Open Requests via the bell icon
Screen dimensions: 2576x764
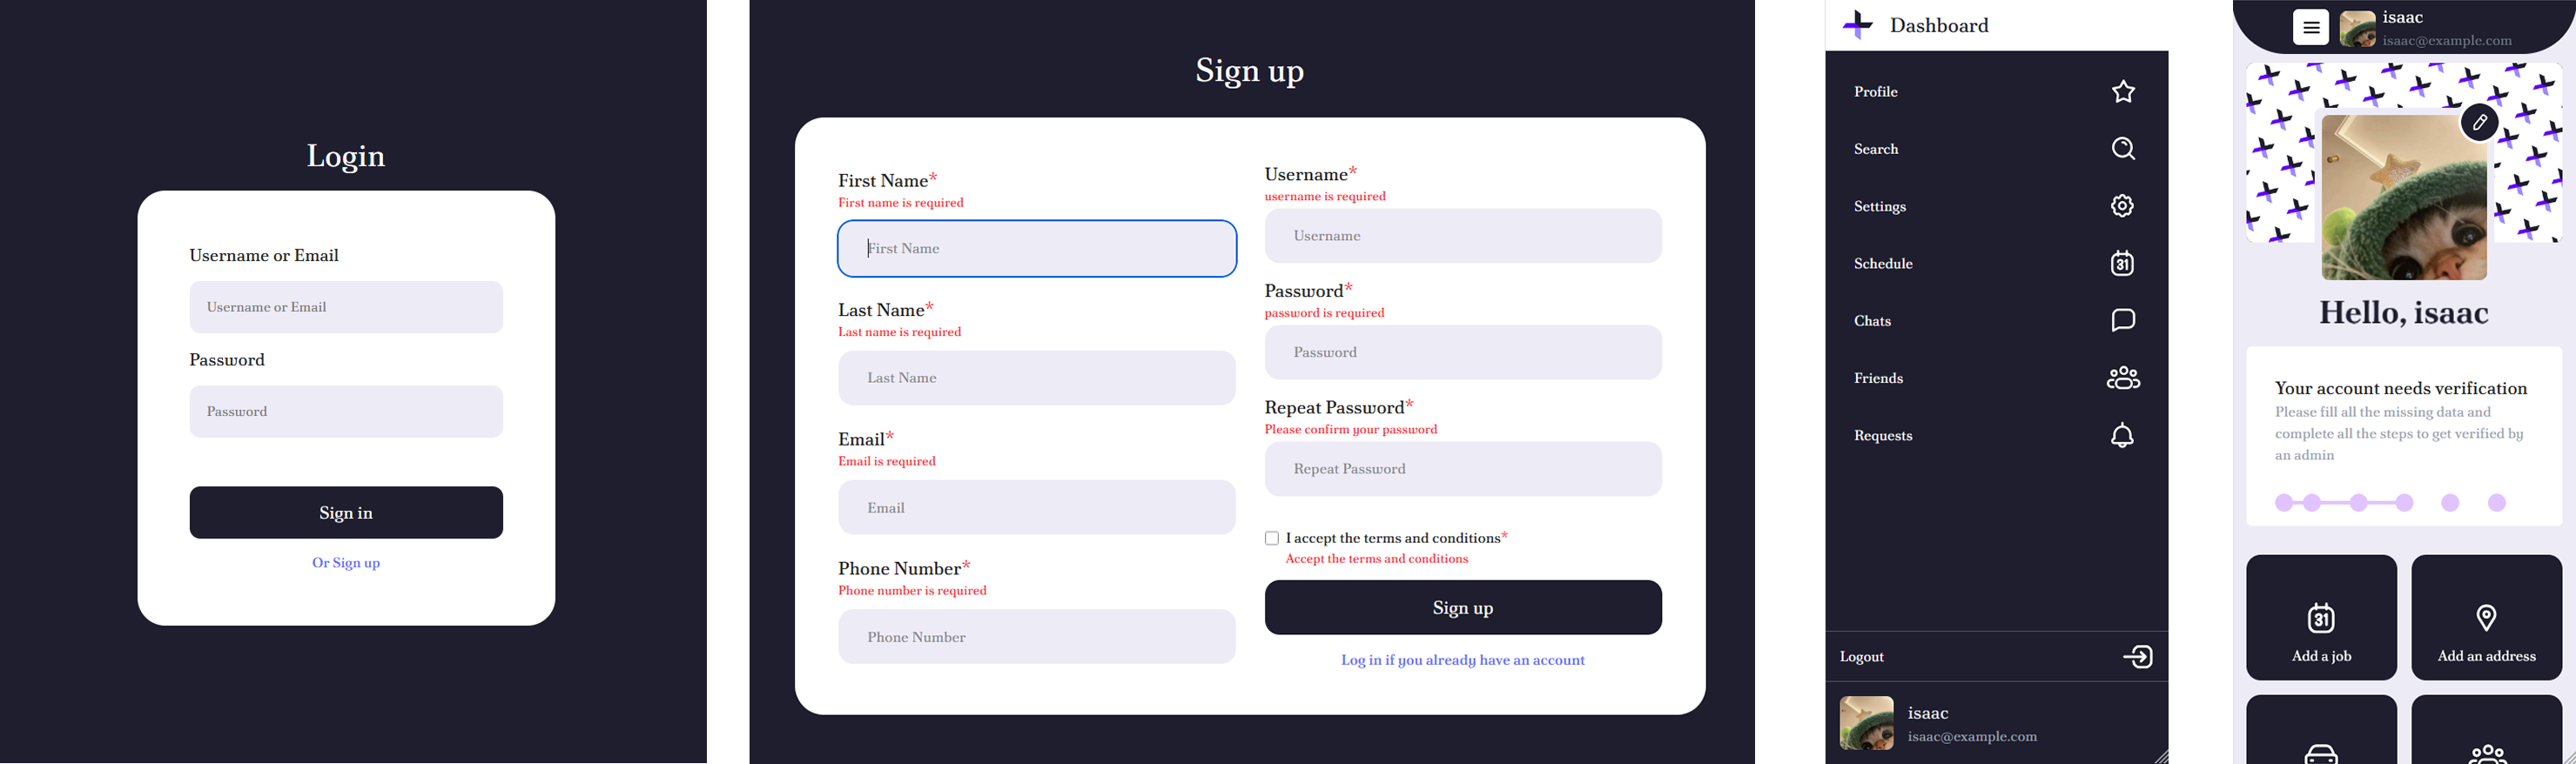click(x=2122, y=435)
